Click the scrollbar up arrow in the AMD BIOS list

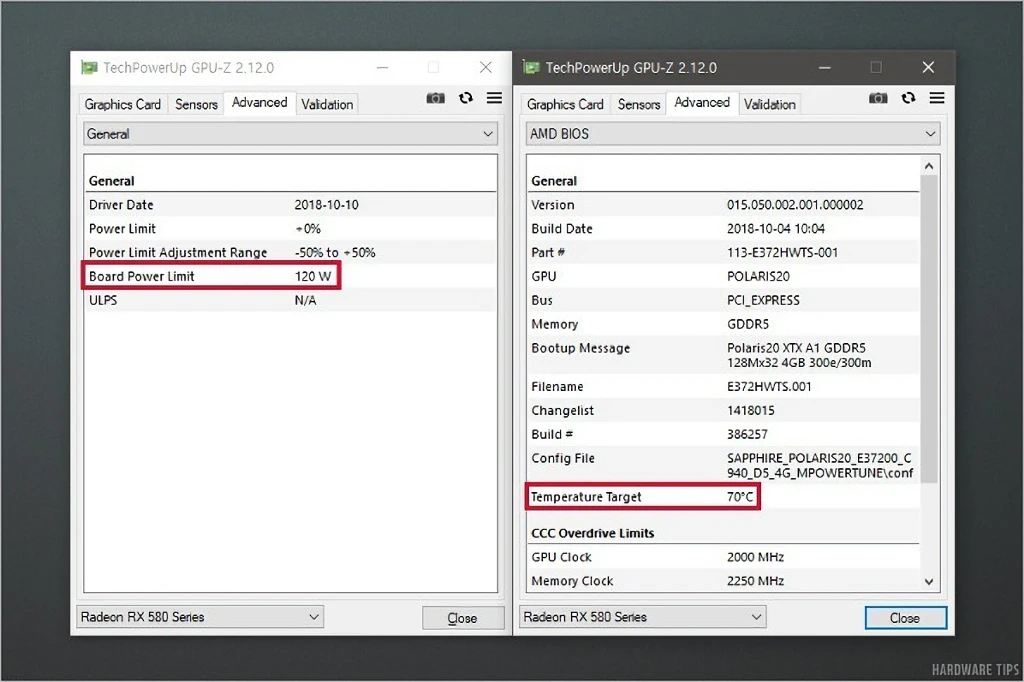pos(929,167)
